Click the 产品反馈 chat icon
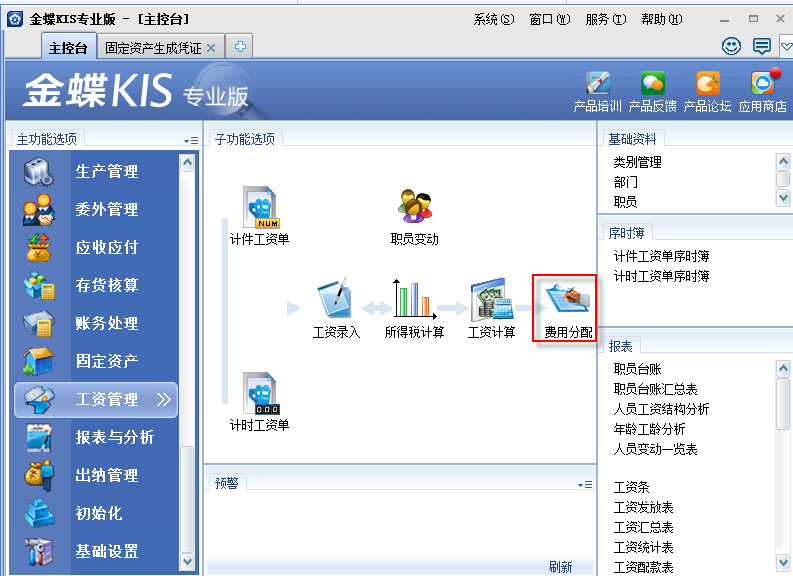The height and width of the screenshot is (576, 793). coord(652,83)
